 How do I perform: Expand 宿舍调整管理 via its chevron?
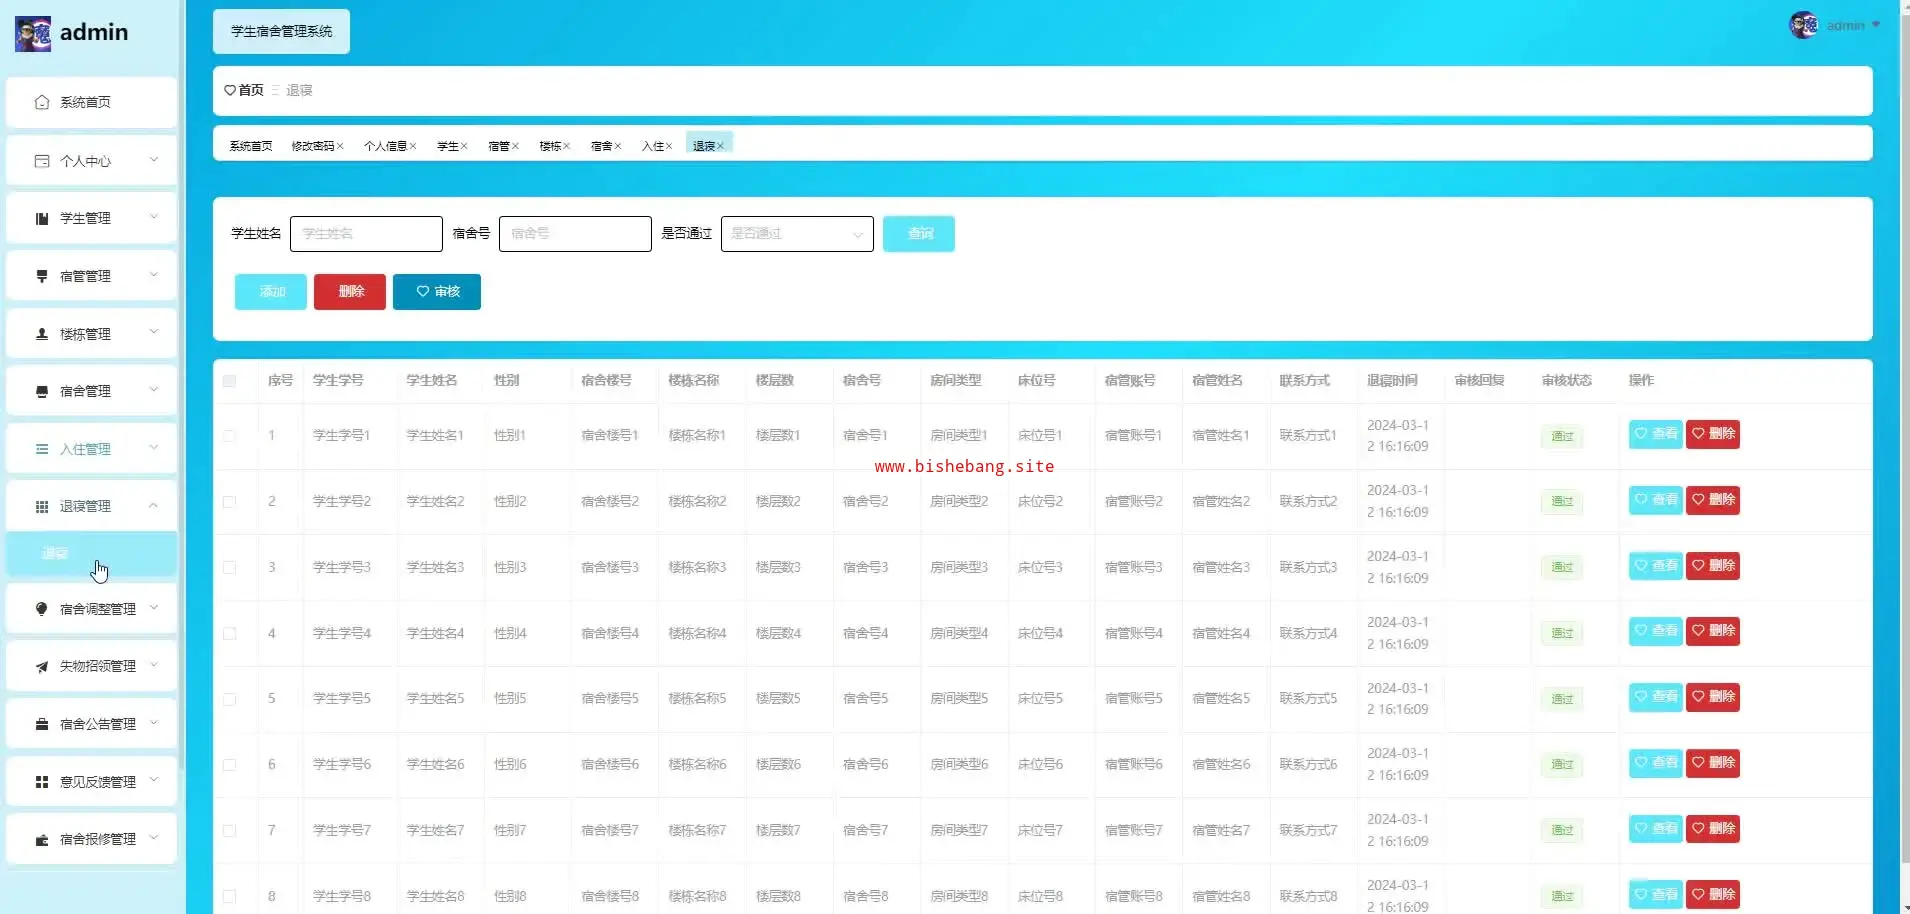point(153,608)
